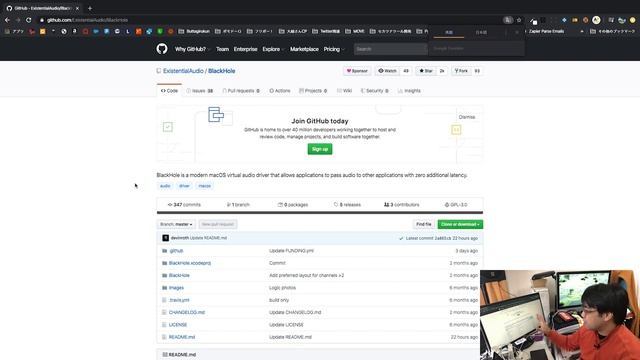Open the Team page link
The width and height of the screenshot is (640, 360).
coord(222,49)
